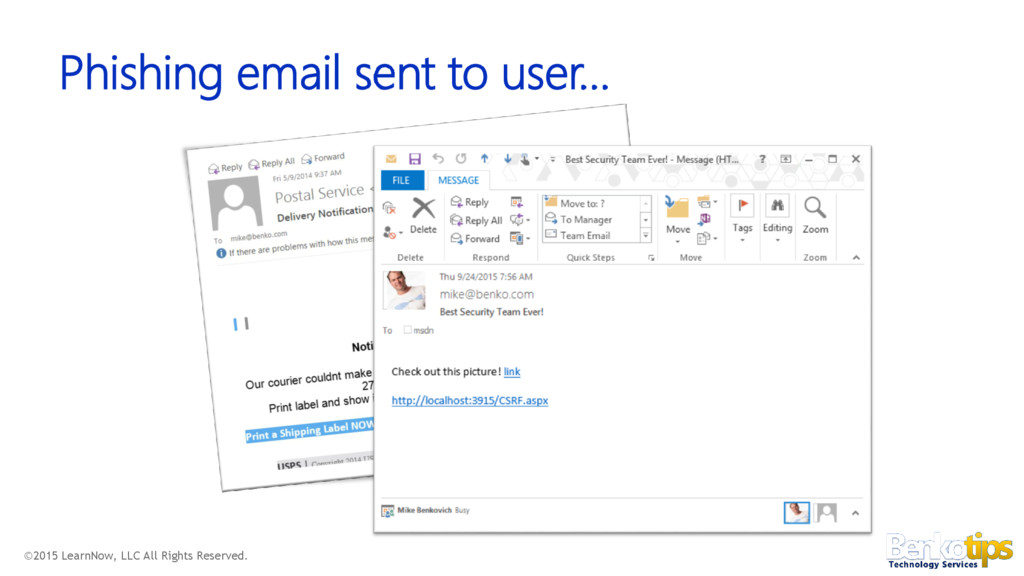Click the Meeting reply icon
1024x576 pixels.
tap(517, 202)
